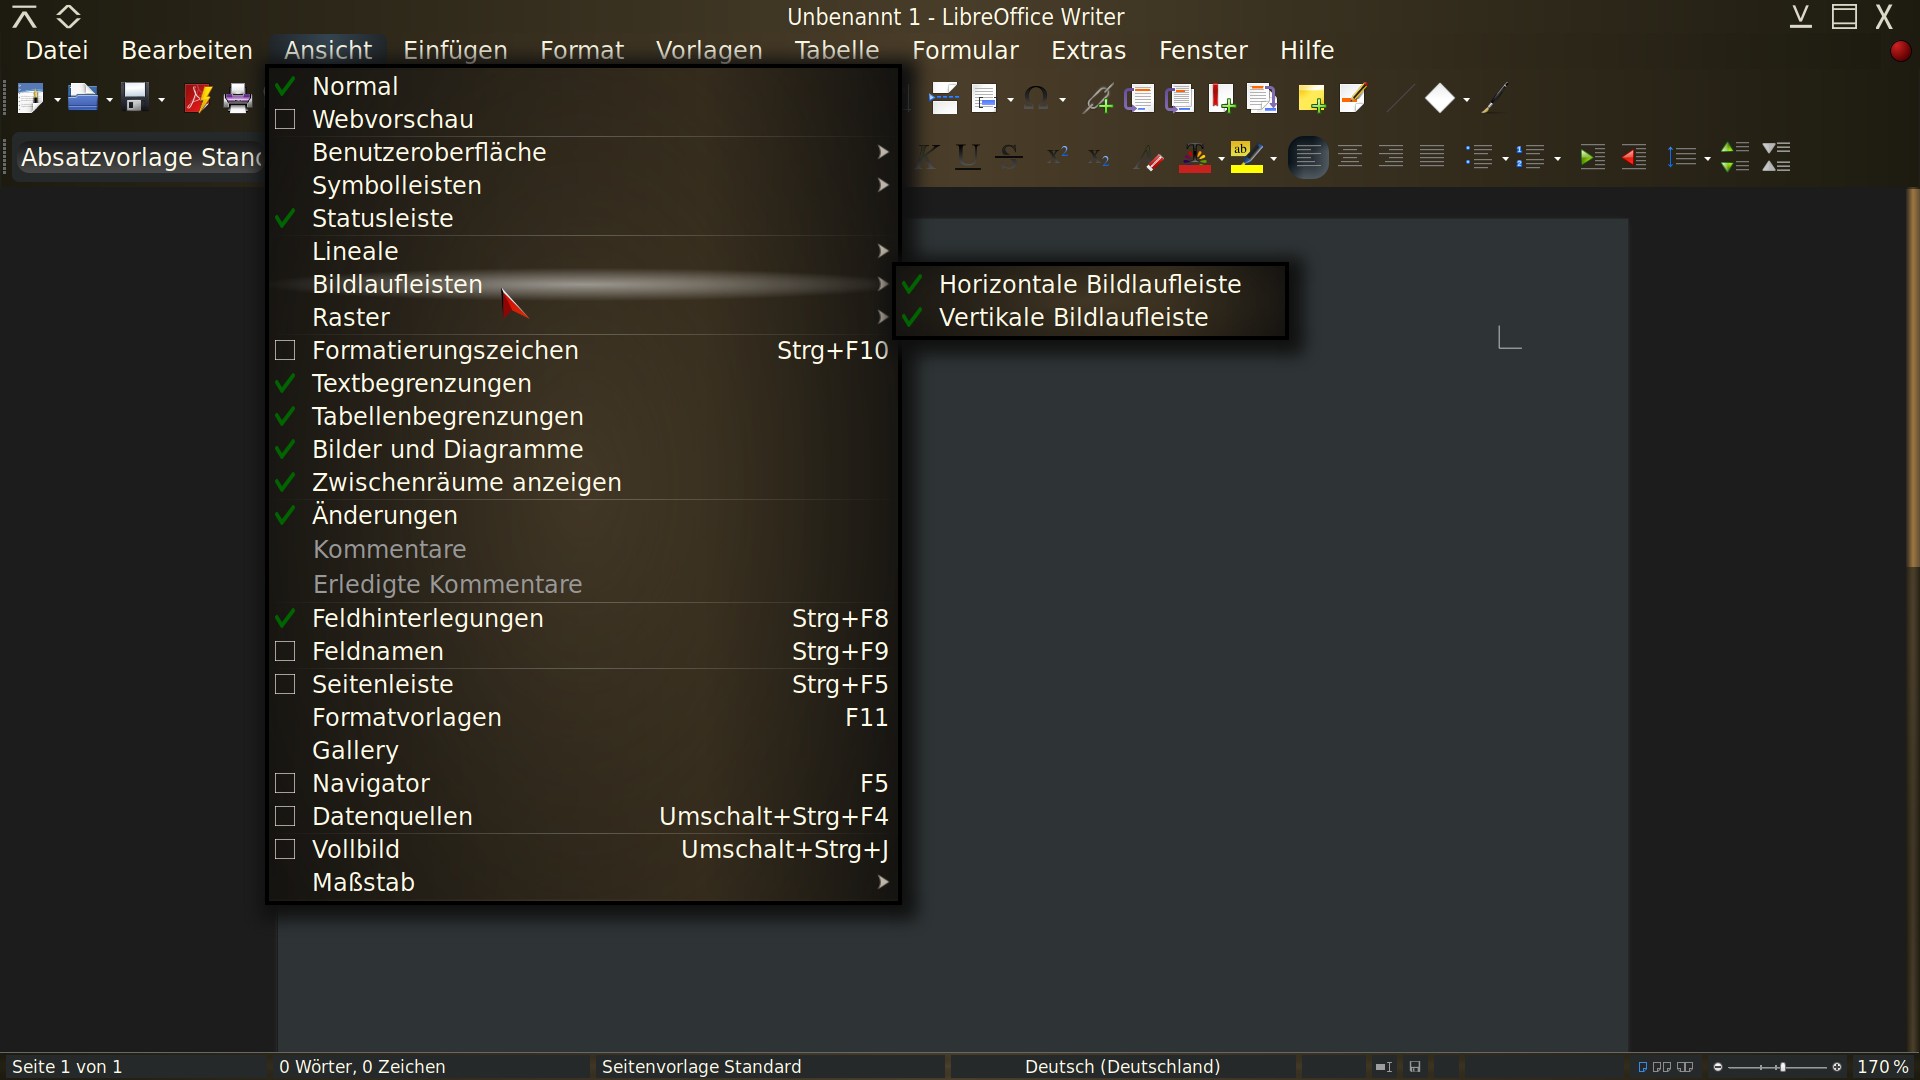Expand the Symbolleisten submenu

(584, 185)
